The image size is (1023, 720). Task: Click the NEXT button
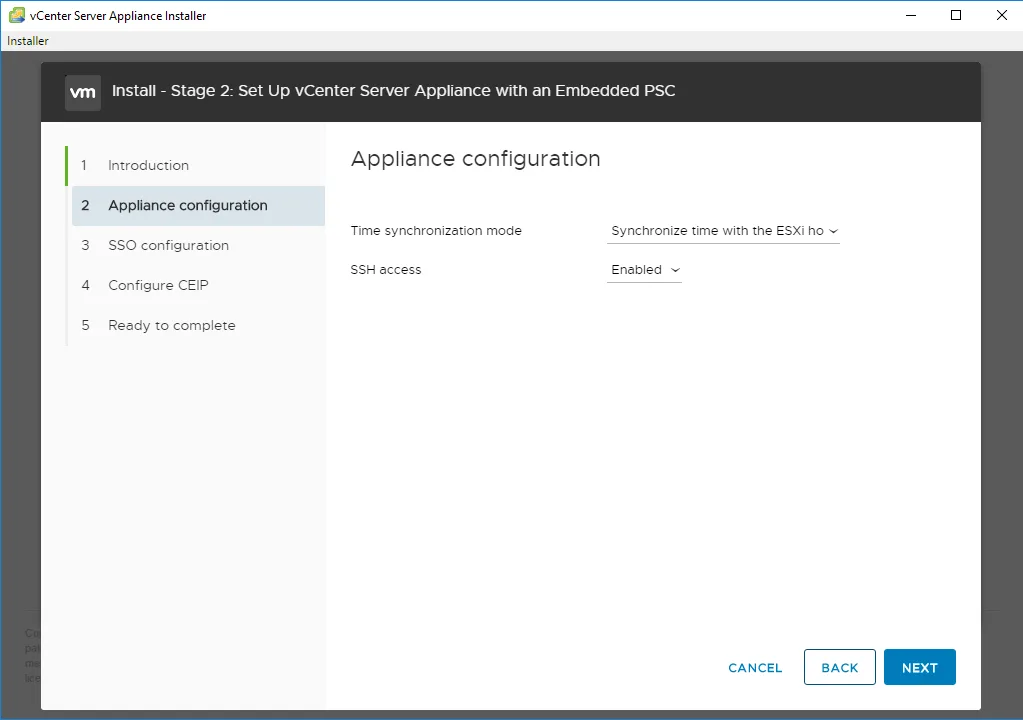tap(920, 667)
